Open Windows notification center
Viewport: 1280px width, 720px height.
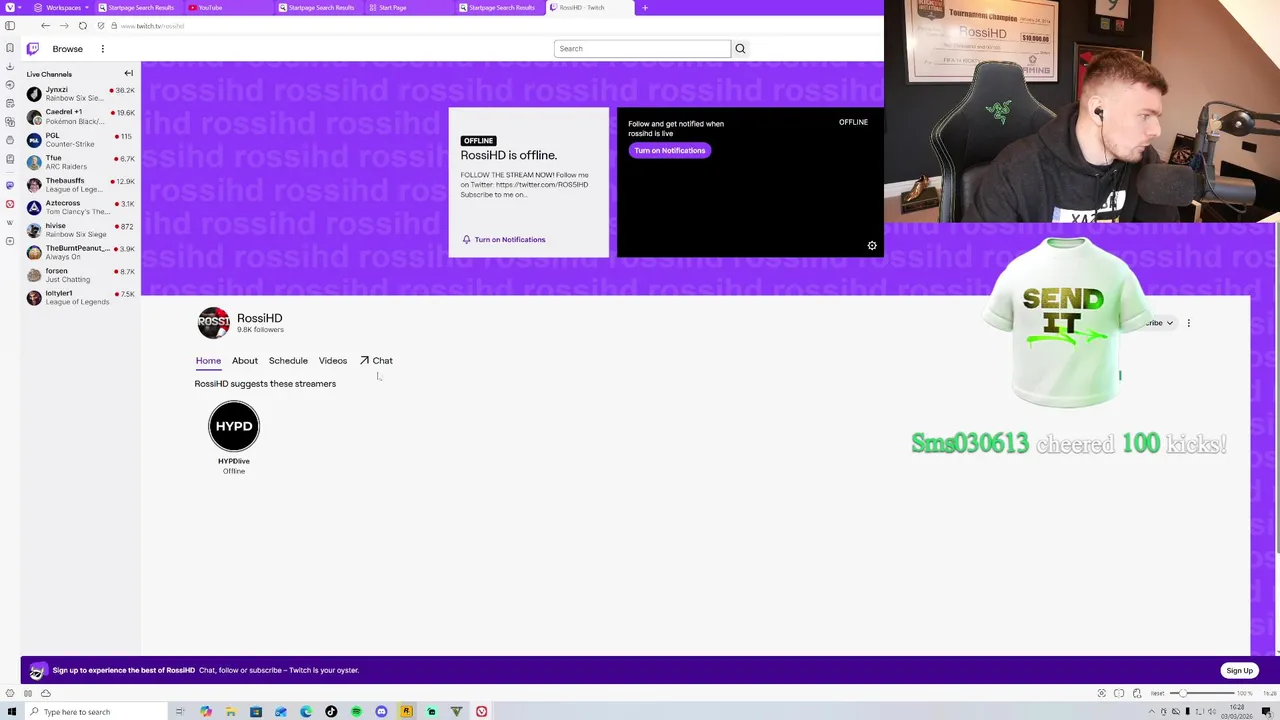tap(1266, 711)
